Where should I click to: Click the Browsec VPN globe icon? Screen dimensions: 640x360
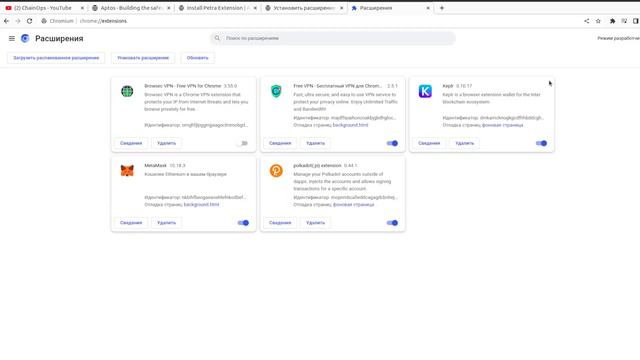point(127,91)
